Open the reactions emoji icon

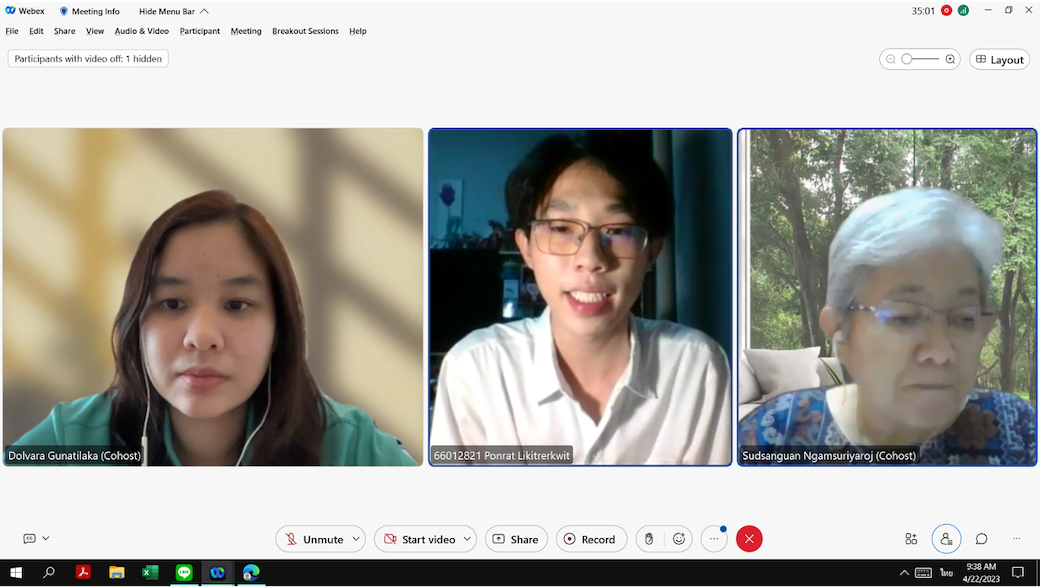pos(679,539)
